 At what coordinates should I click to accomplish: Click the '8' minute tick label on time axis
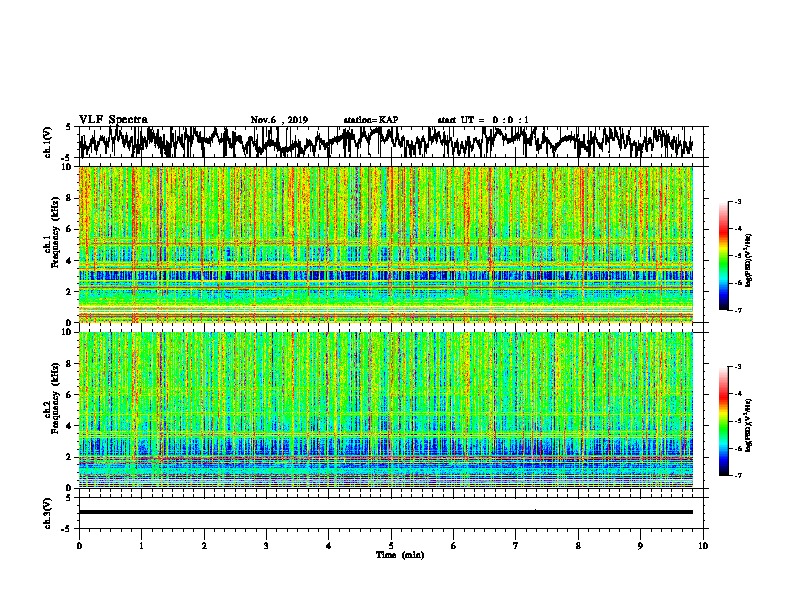(578, 546)
